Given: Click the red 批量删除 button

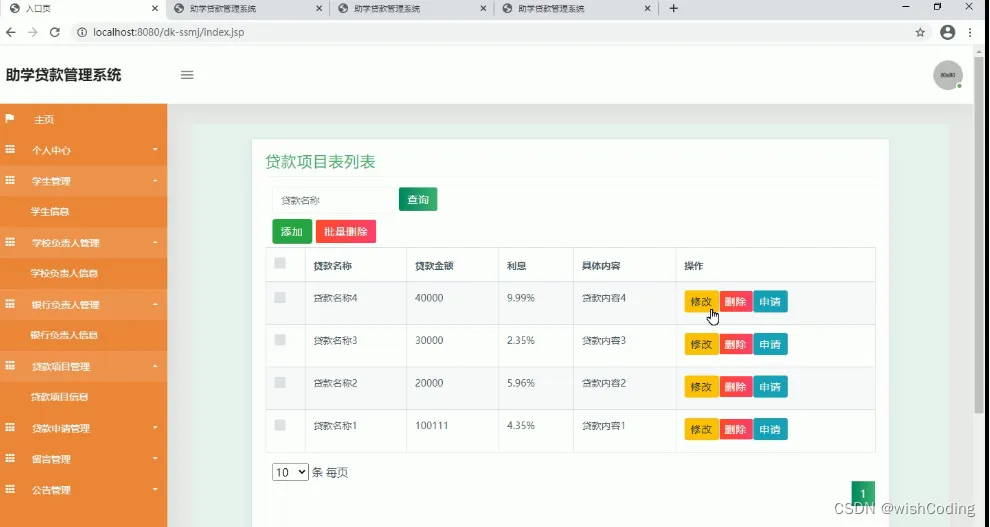Looking at the screenshot, I should (345, 232).
